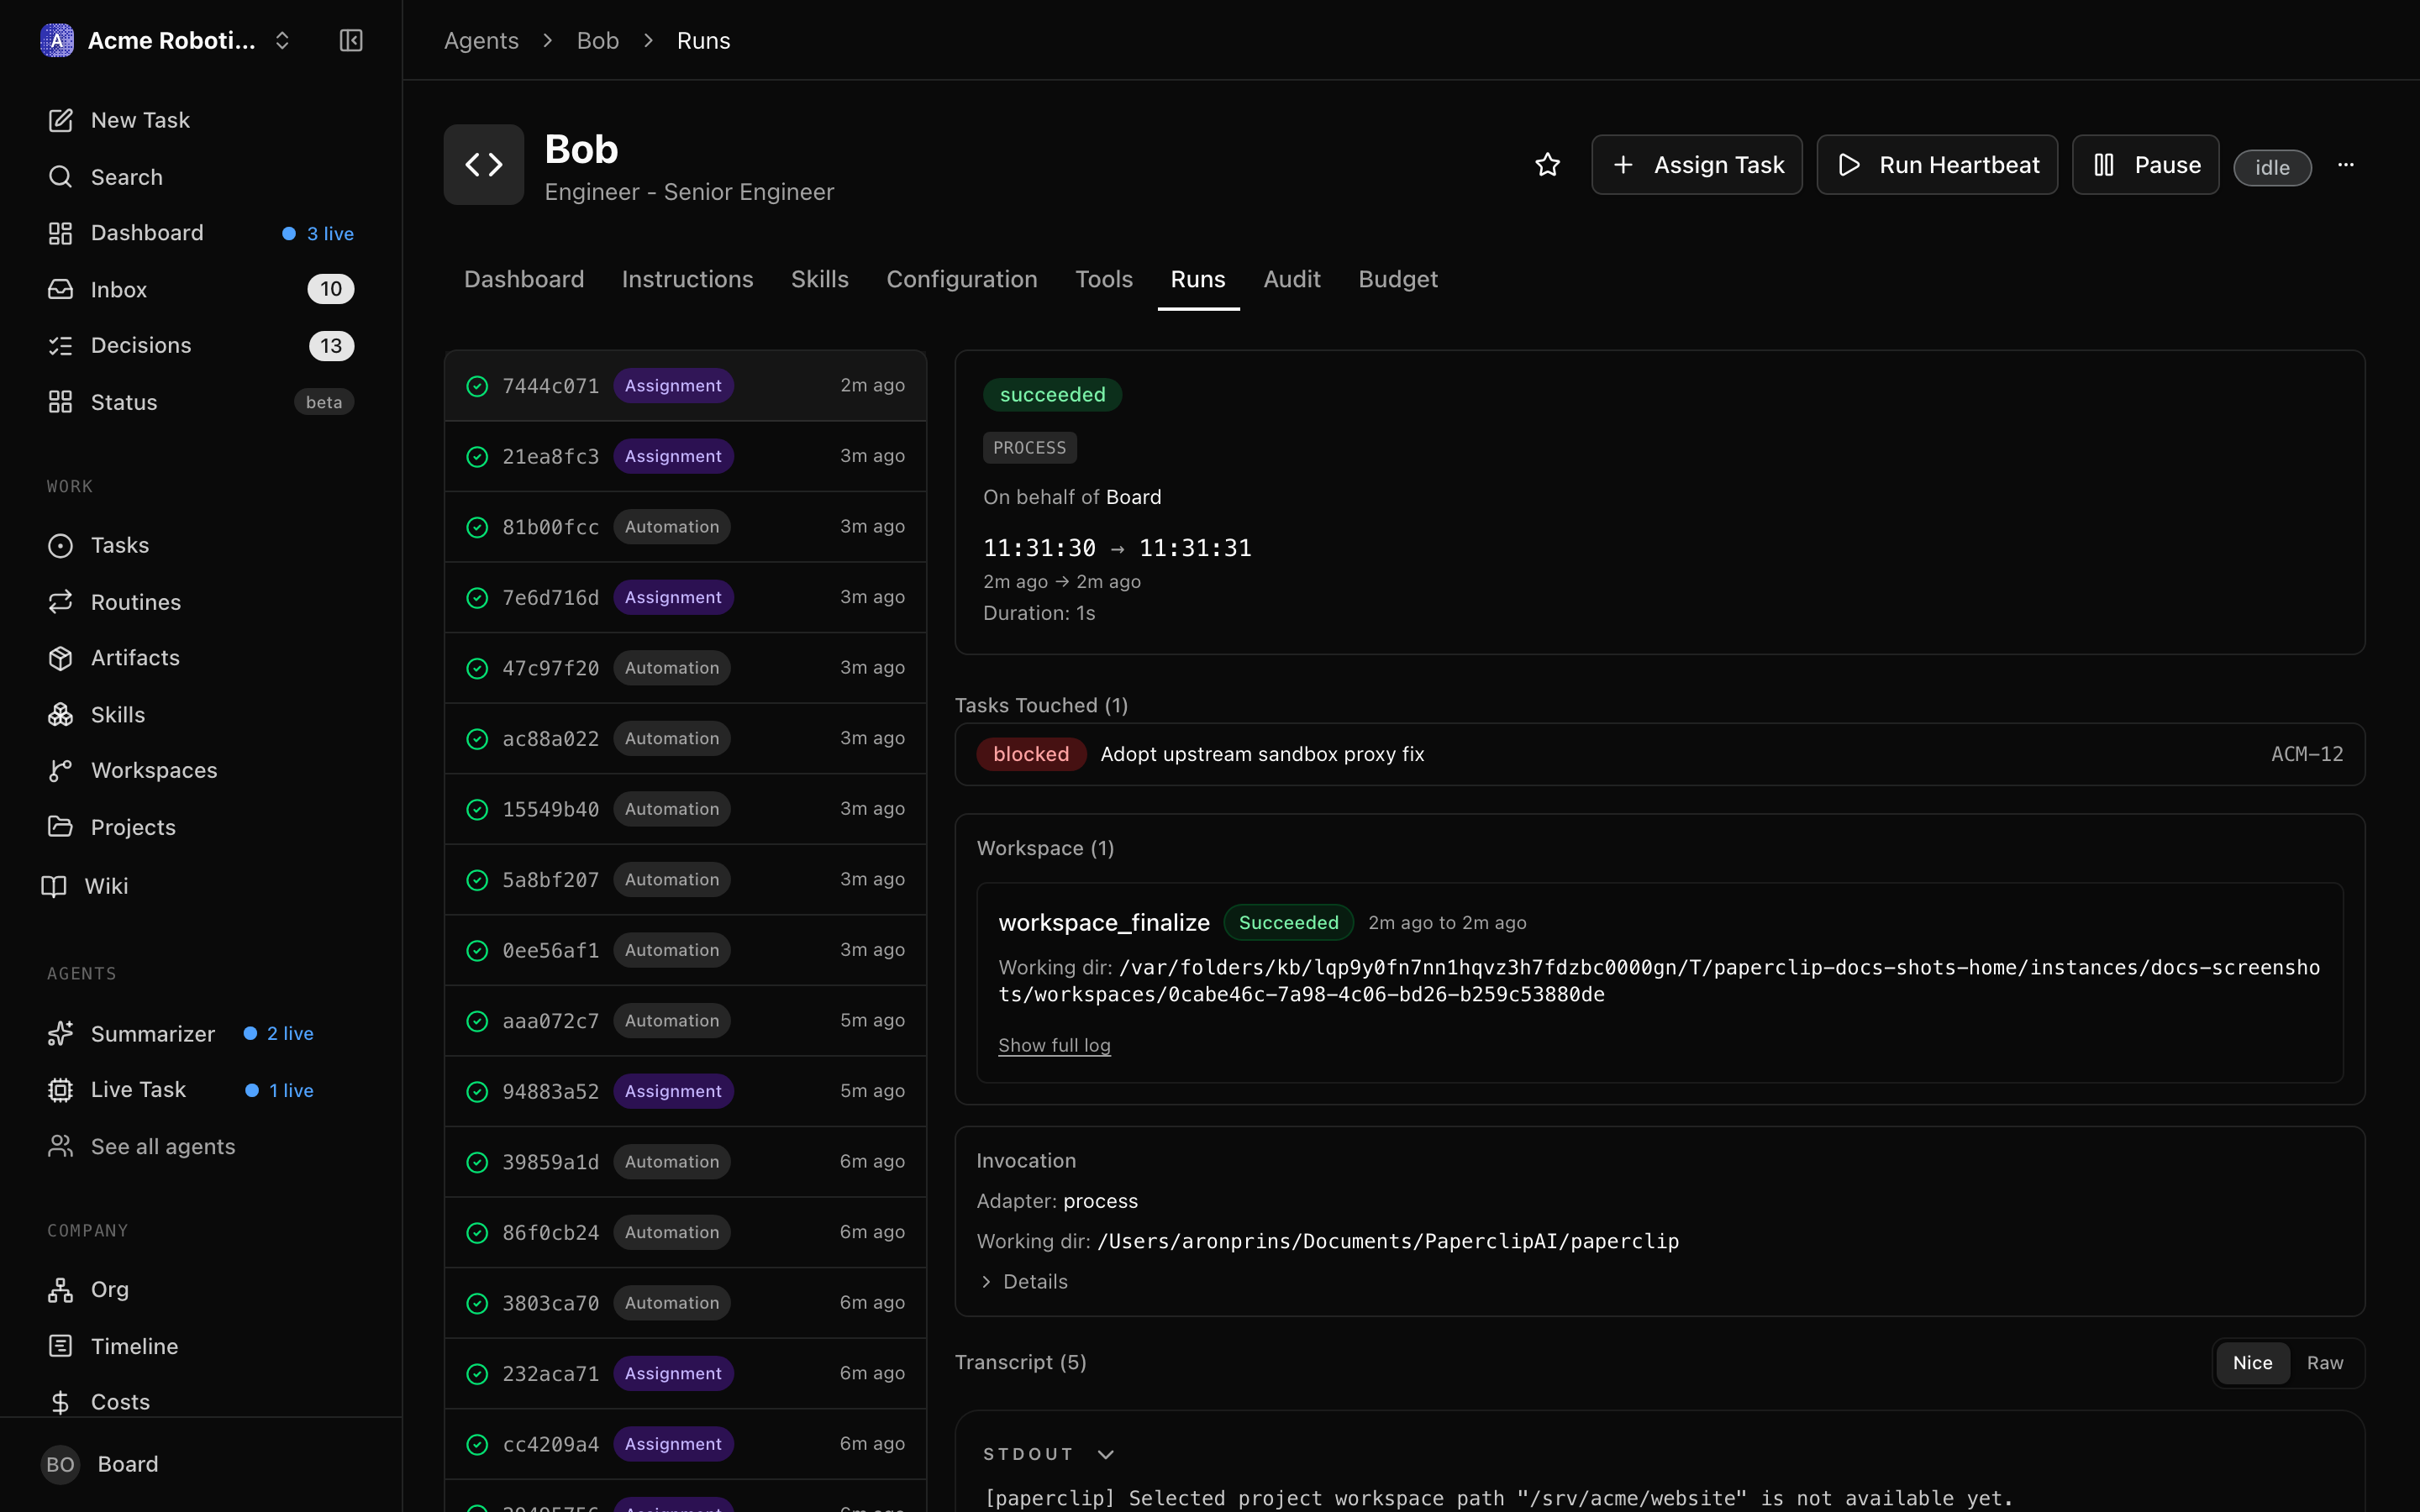Click the Assign Task button
This screenshot has width=2420, height=1512.
(1697, 165)
